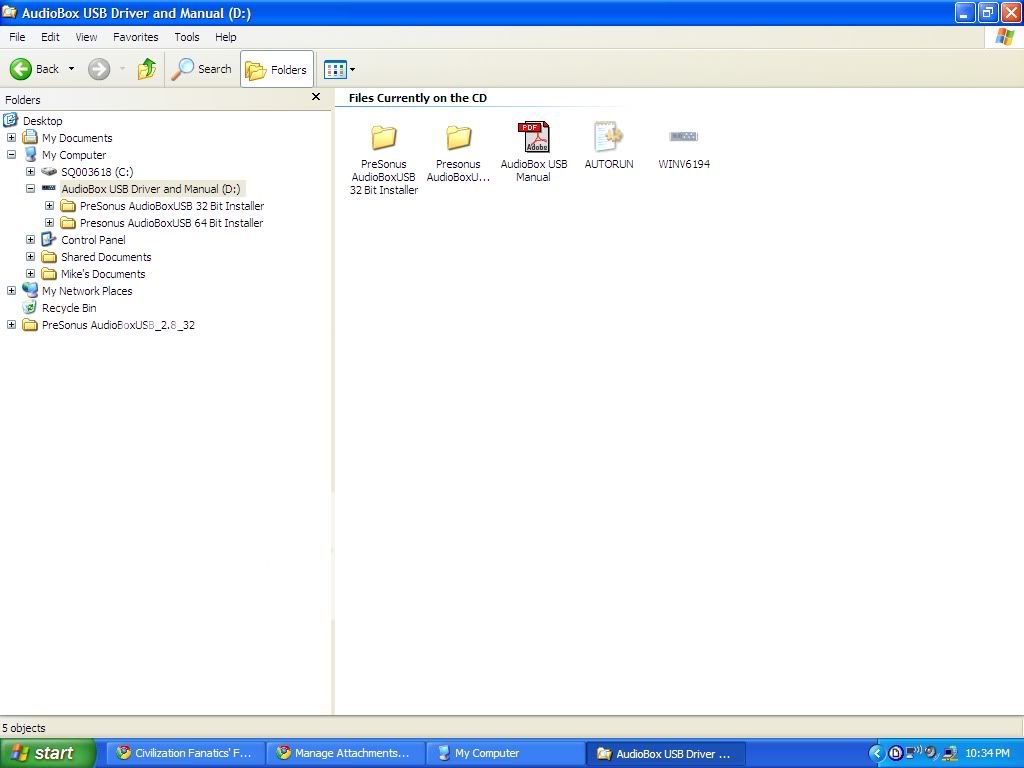
Task: Expand the Control Panel tree node
Action: point(30,240)
